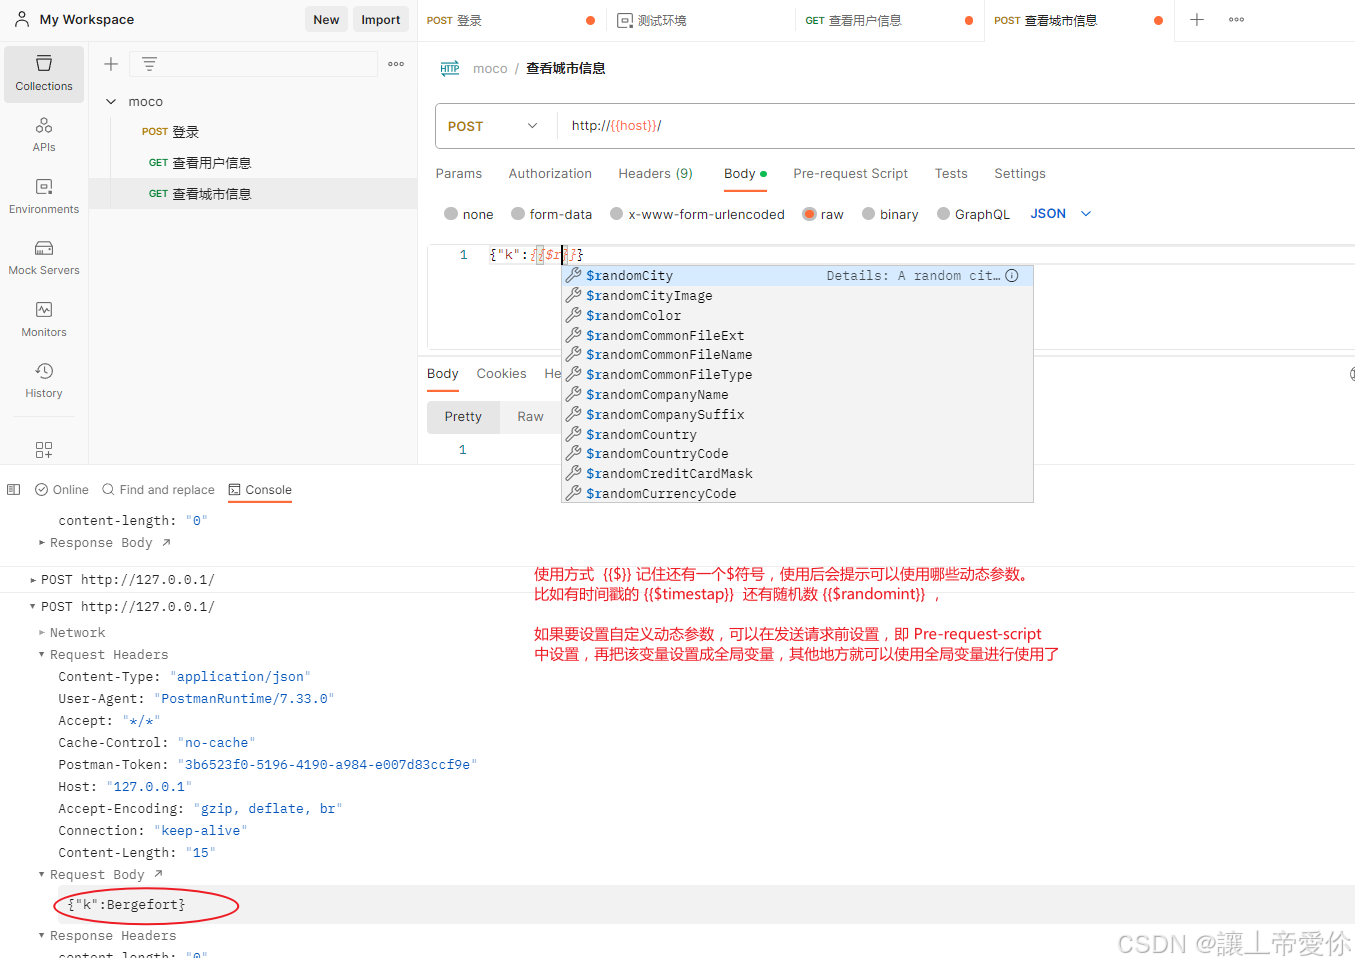Click the request URL input field
This screenshot has width=1355, height=967.
958,126
